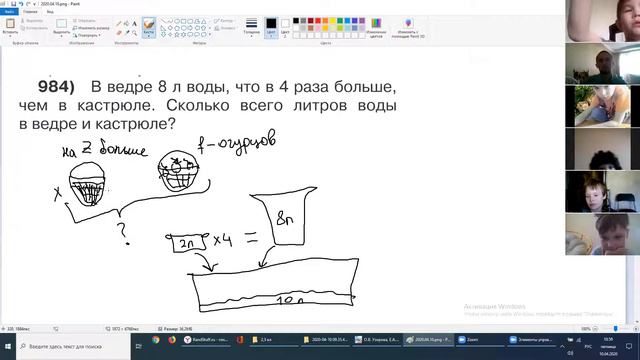This screenshot has width=640, height=360.
Task: Open Google Chrome from the taskbar
Action: (x=156, y=340)
